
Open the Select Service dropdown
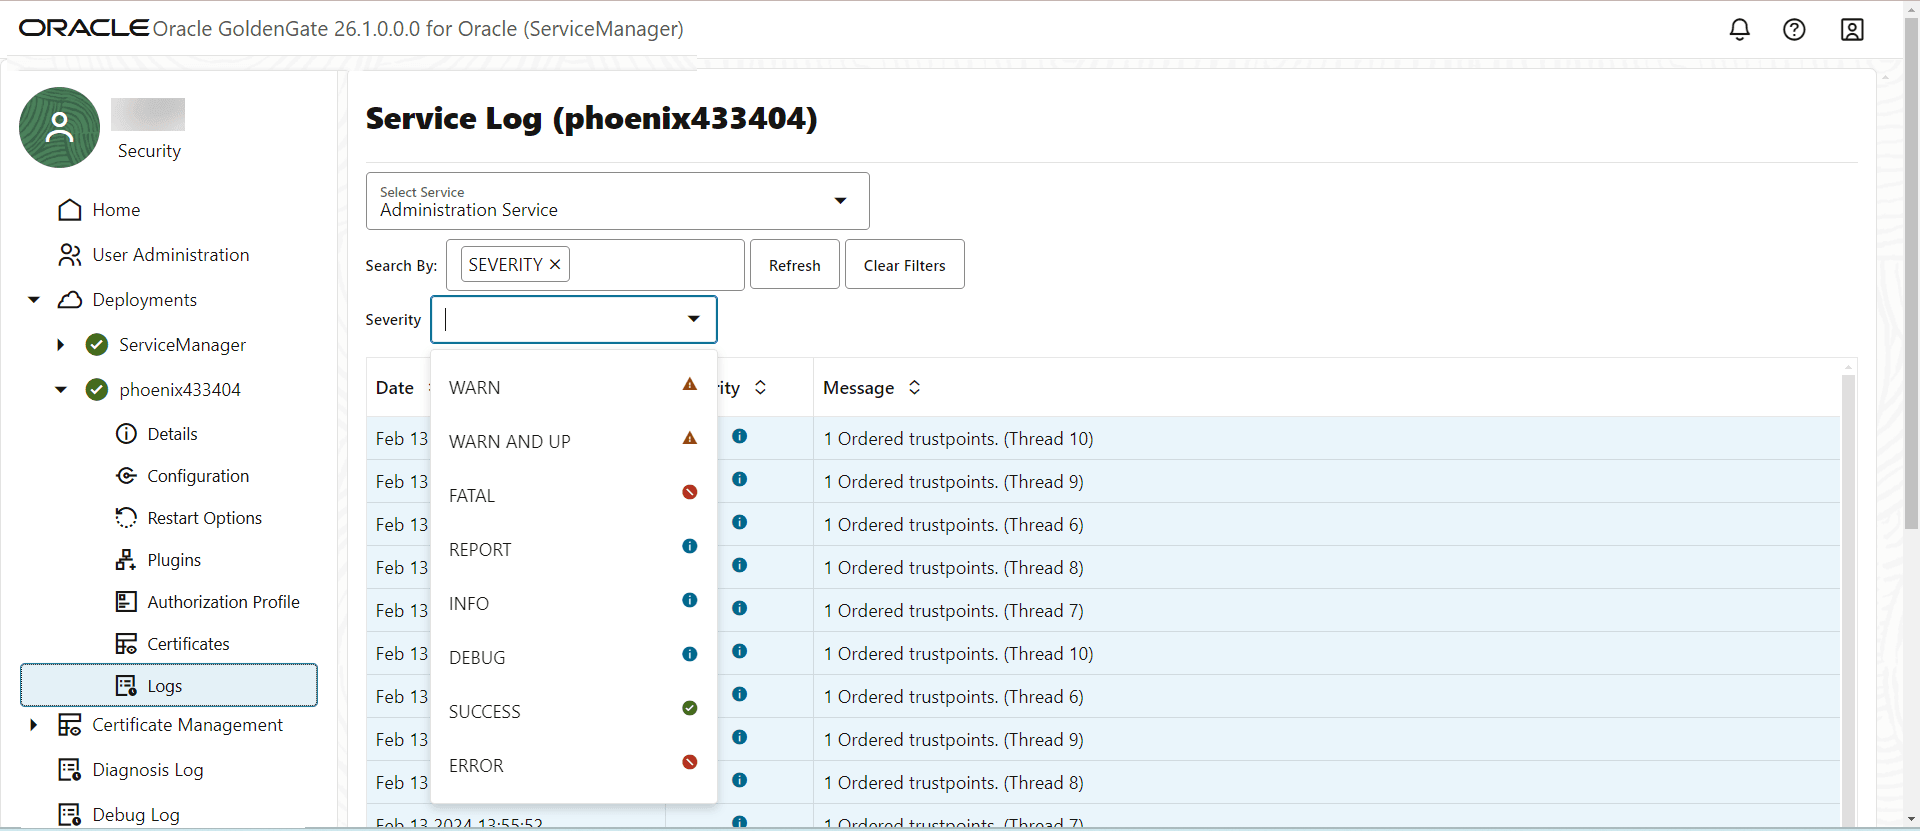[x=617, y=201]
